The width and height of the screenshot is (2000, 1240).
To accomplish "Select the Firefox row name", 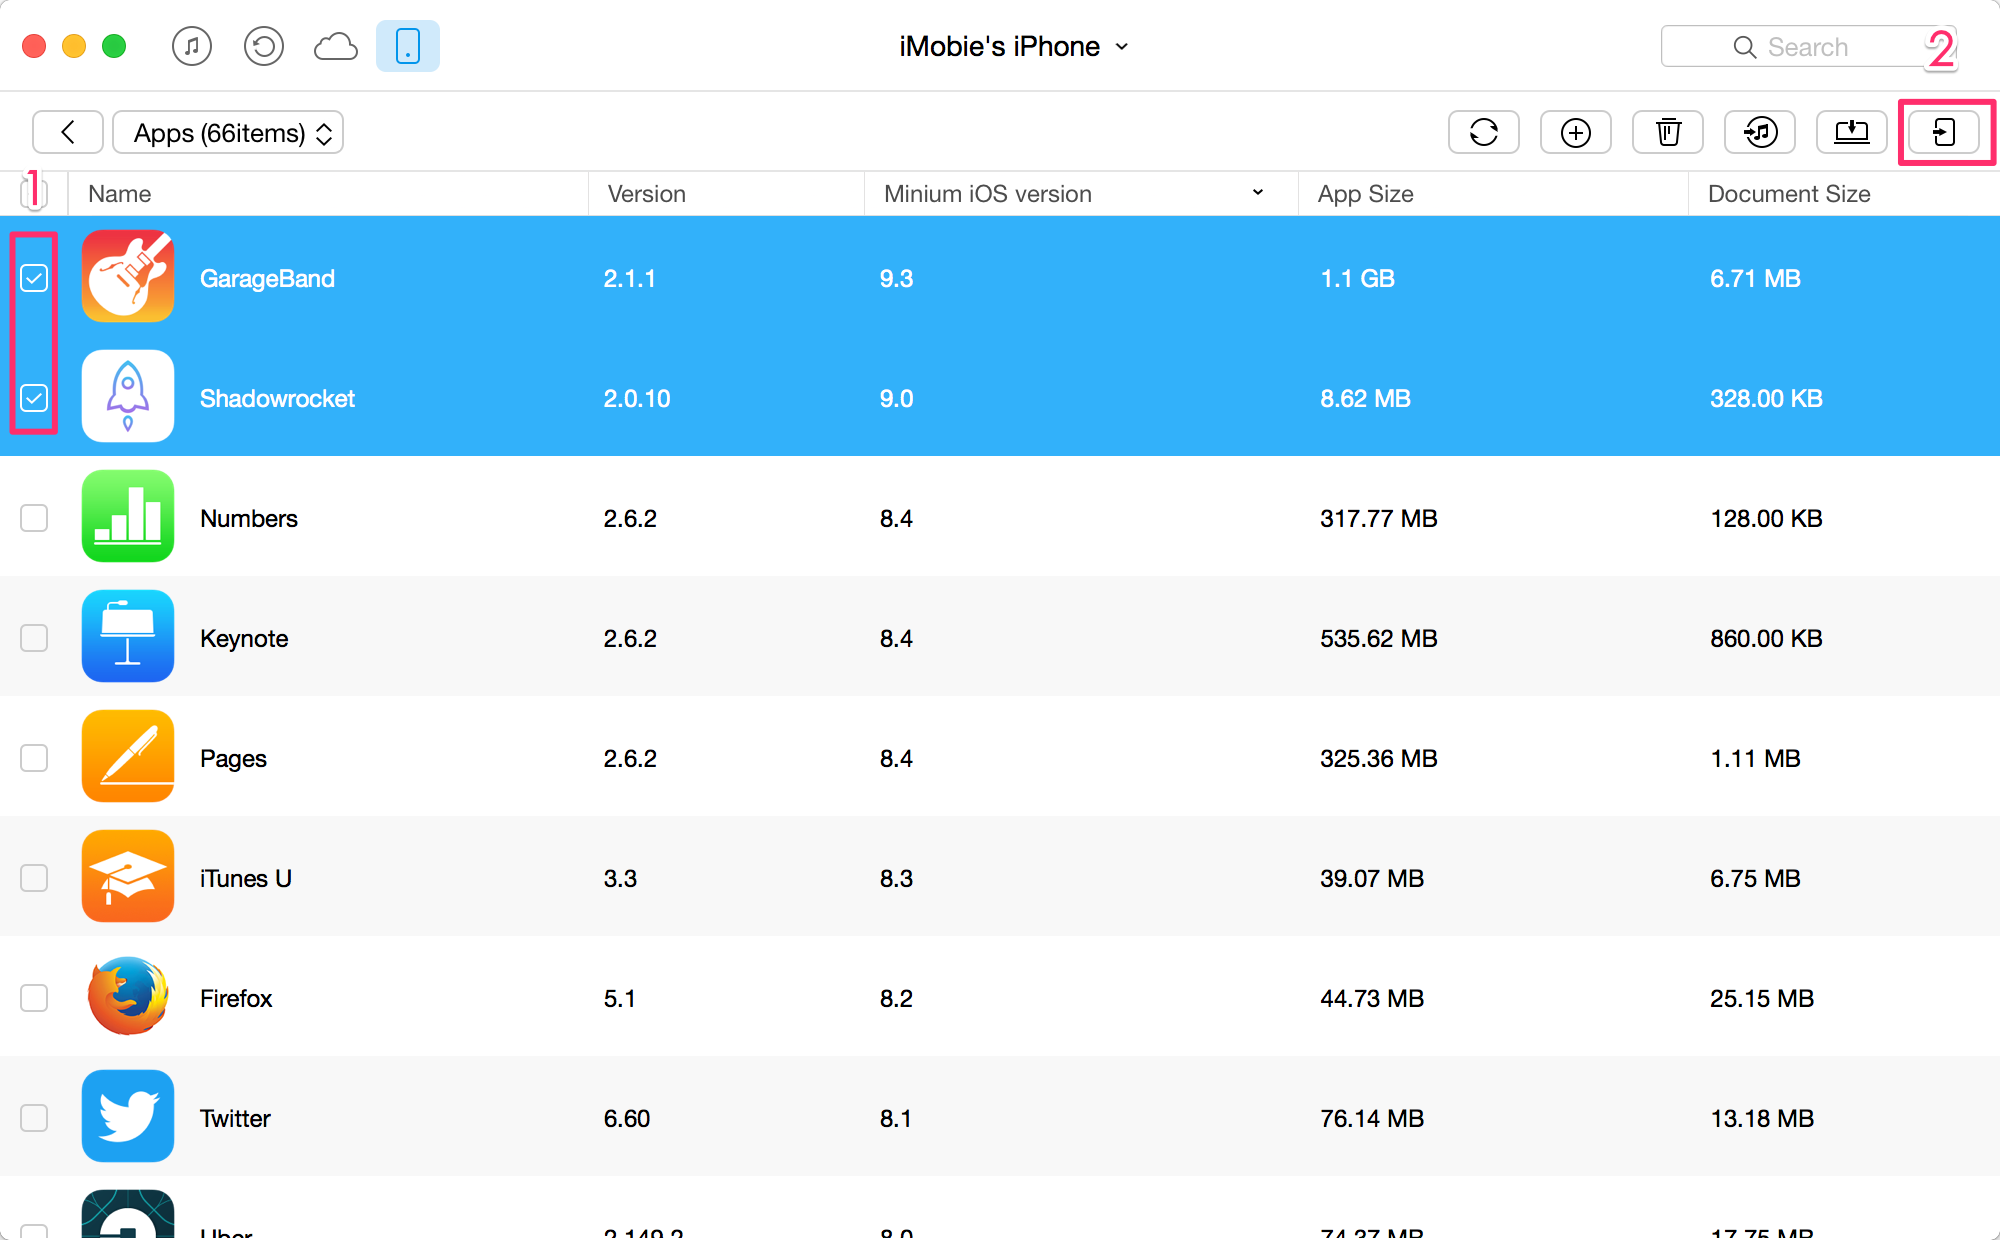I will (x=236, y=998).
